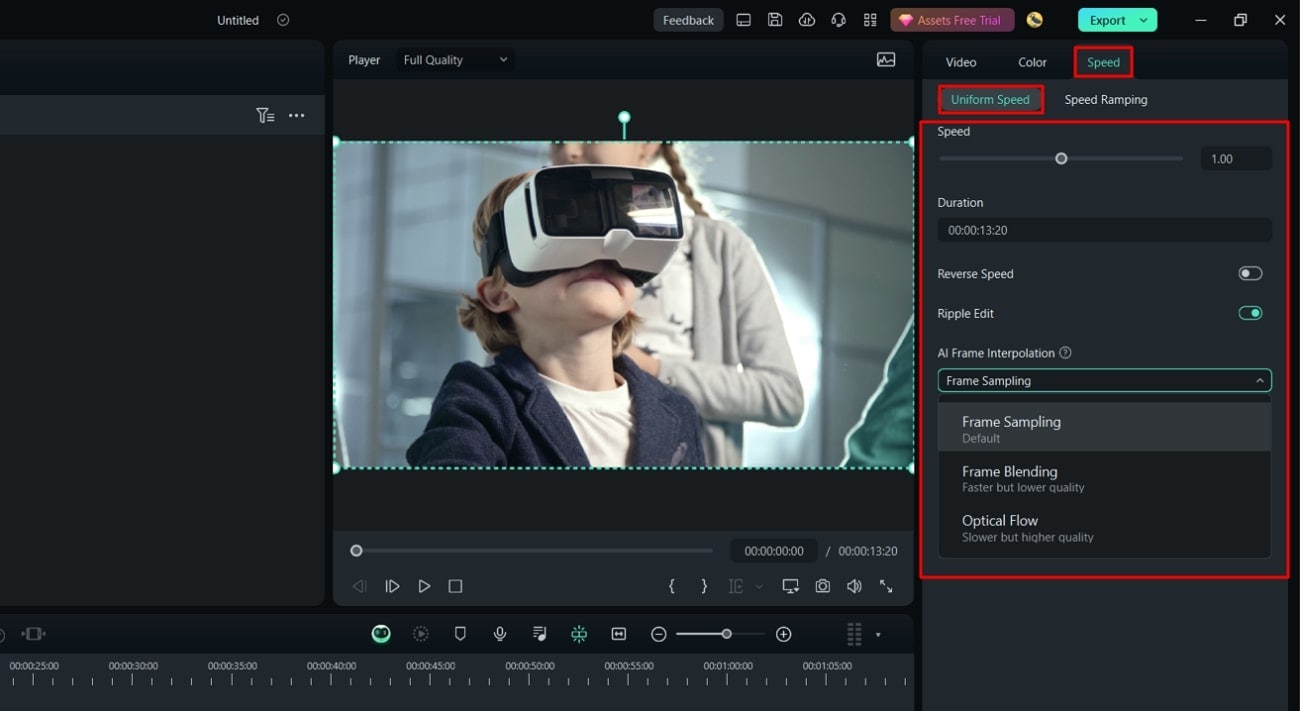The height and width of the screenshot is (711, 1300).
Task: Click the Speed slider handle
Action: click(x=1061, y=158)
